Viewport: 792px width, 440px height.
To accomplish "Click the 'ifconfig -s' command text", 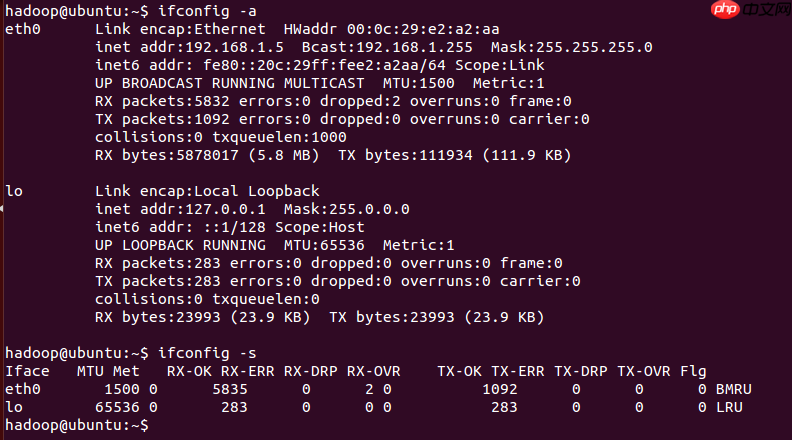I will (x=207, y=353).
